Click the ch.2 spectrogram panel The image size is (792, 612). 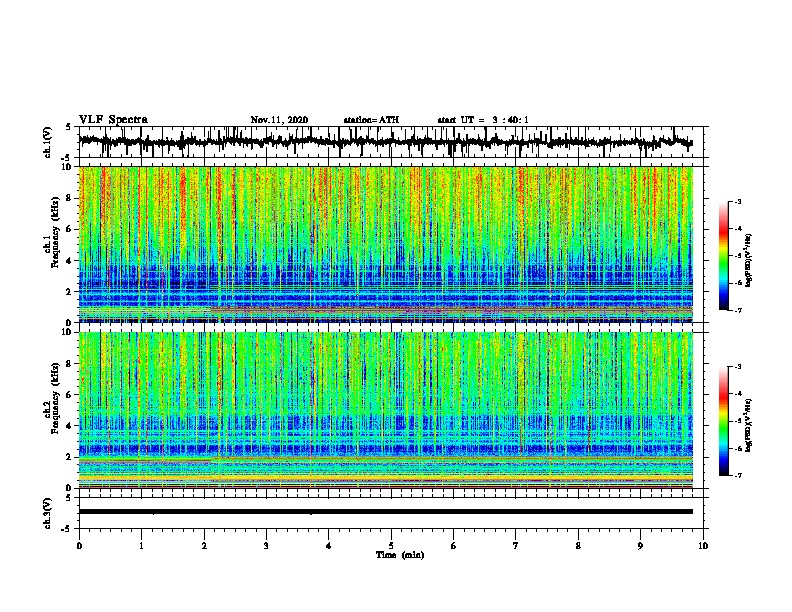click(385, 410)
